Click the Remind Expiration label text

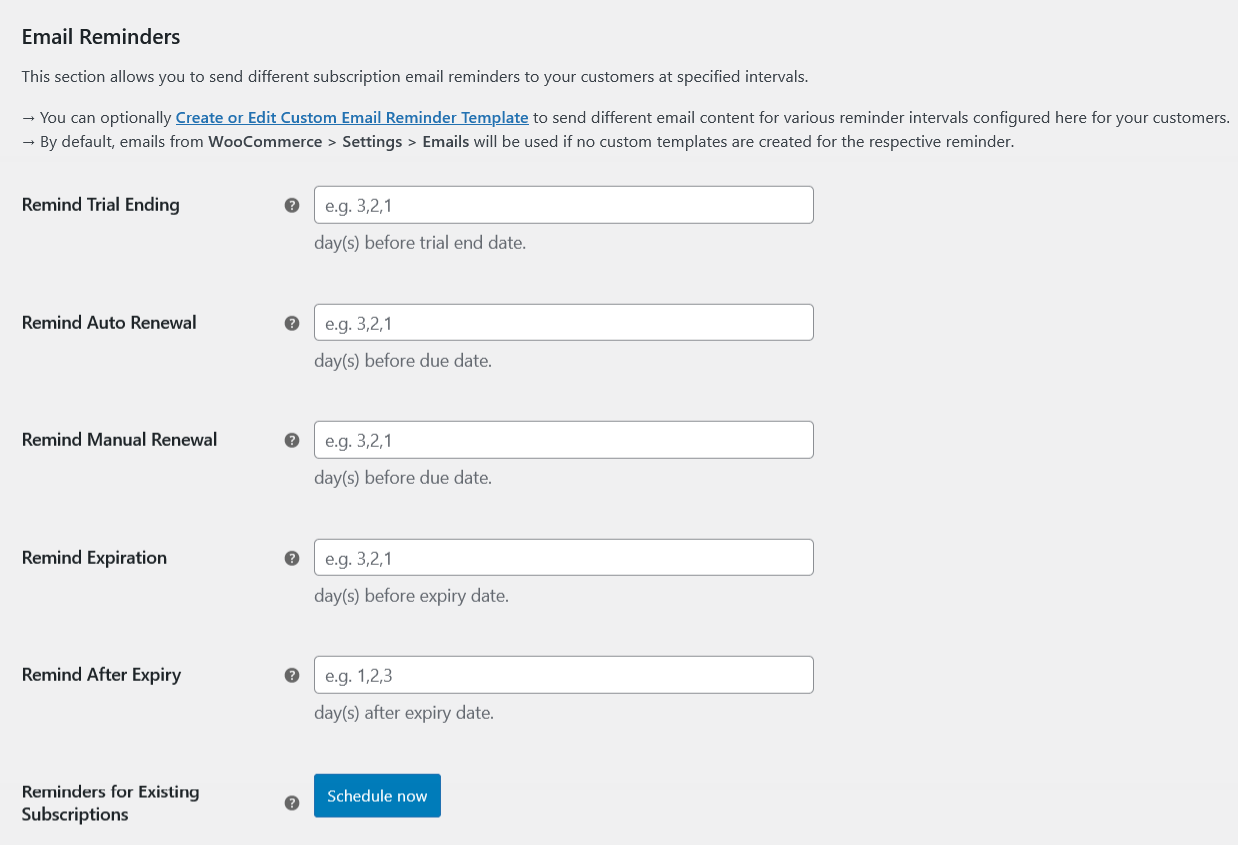pos(94,558)
